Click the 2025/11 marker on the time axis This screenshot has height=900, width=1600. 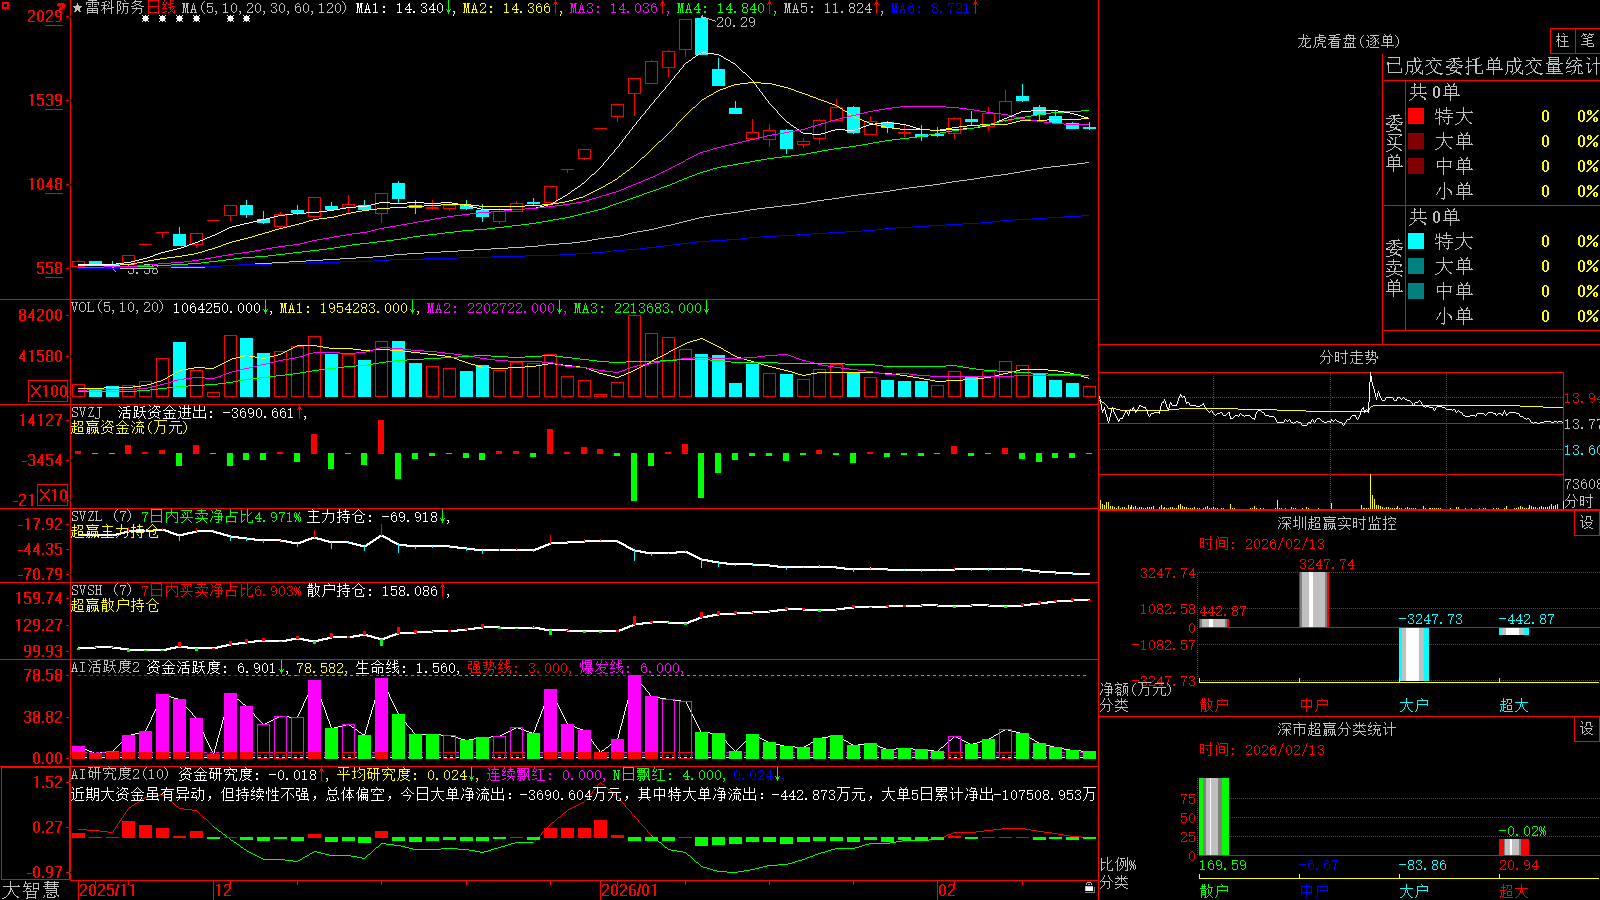tap(107, 890)
